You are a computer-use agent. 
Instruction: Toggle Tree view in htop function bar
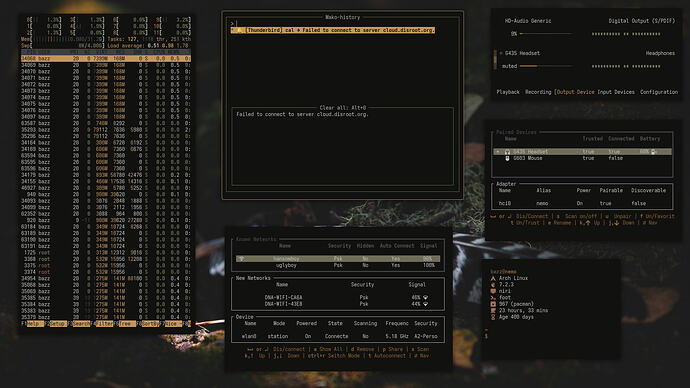coord(128,323)
